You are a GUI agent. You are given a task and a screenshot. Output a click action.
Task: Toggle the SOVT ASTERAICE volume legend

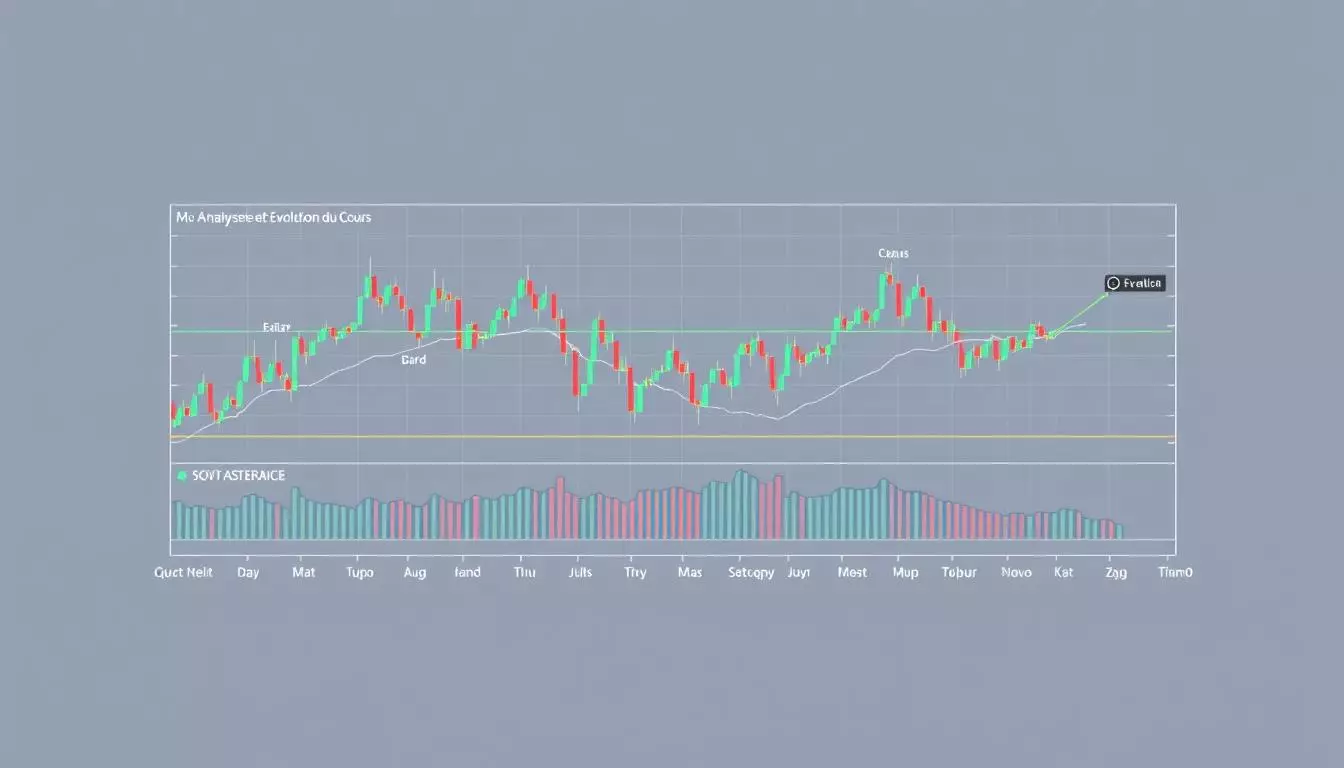click(x=237, y=476)
